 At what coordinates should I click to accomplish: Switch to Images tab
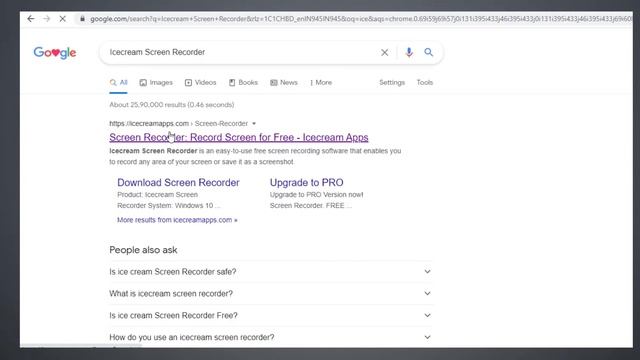coord(156,82)
